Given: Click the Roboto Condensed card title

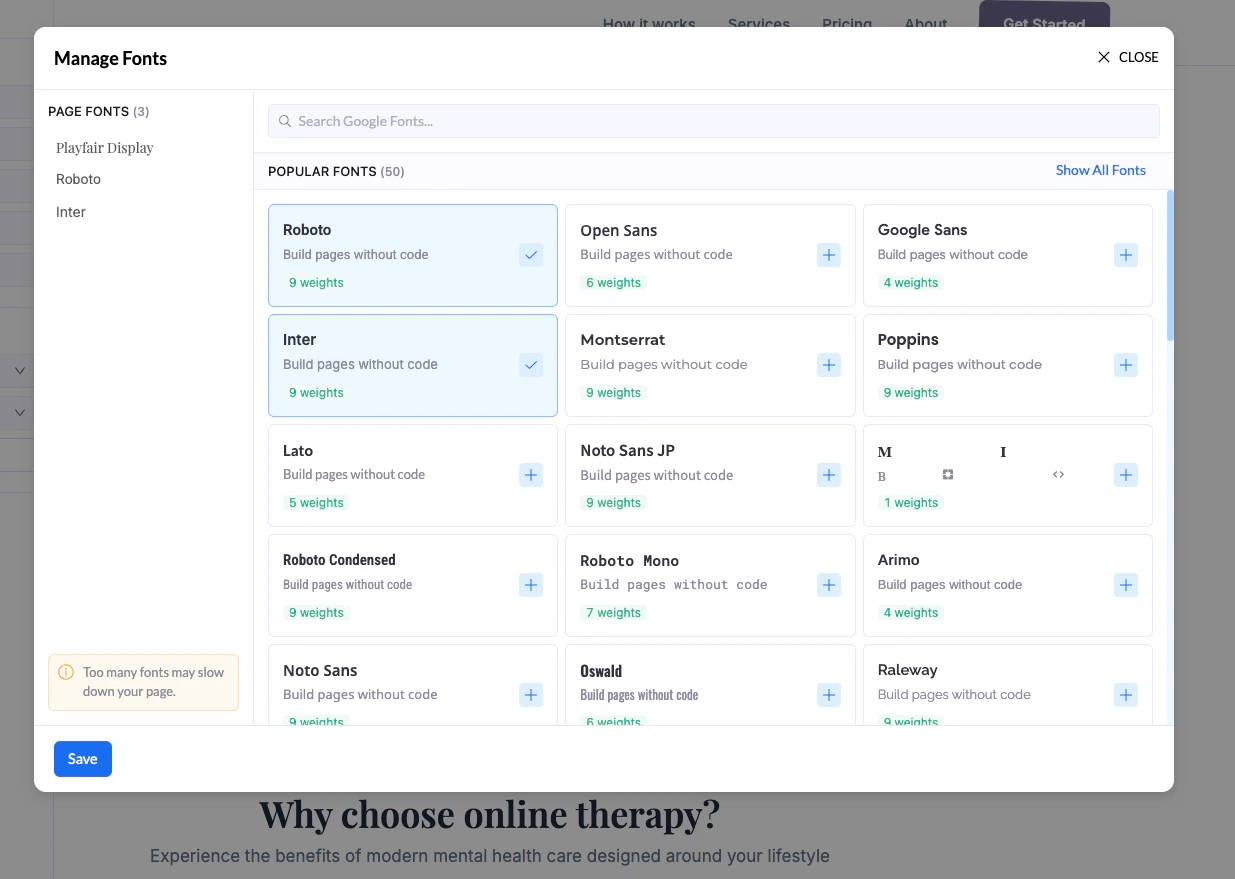Looking at the screenshot, I should click(339, 560).
